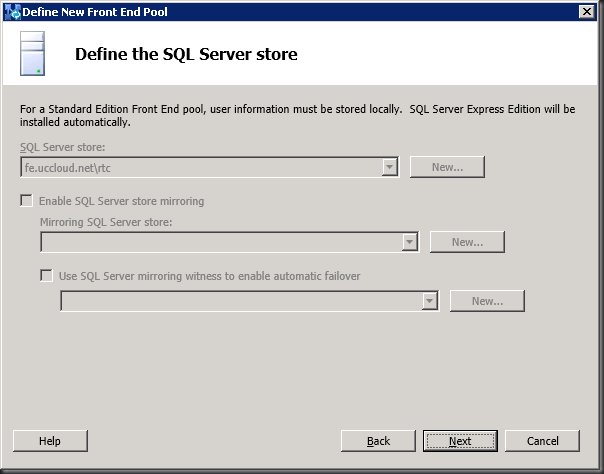
Task: Click New button beside mirroring witness combo
Action: (487, 301)
